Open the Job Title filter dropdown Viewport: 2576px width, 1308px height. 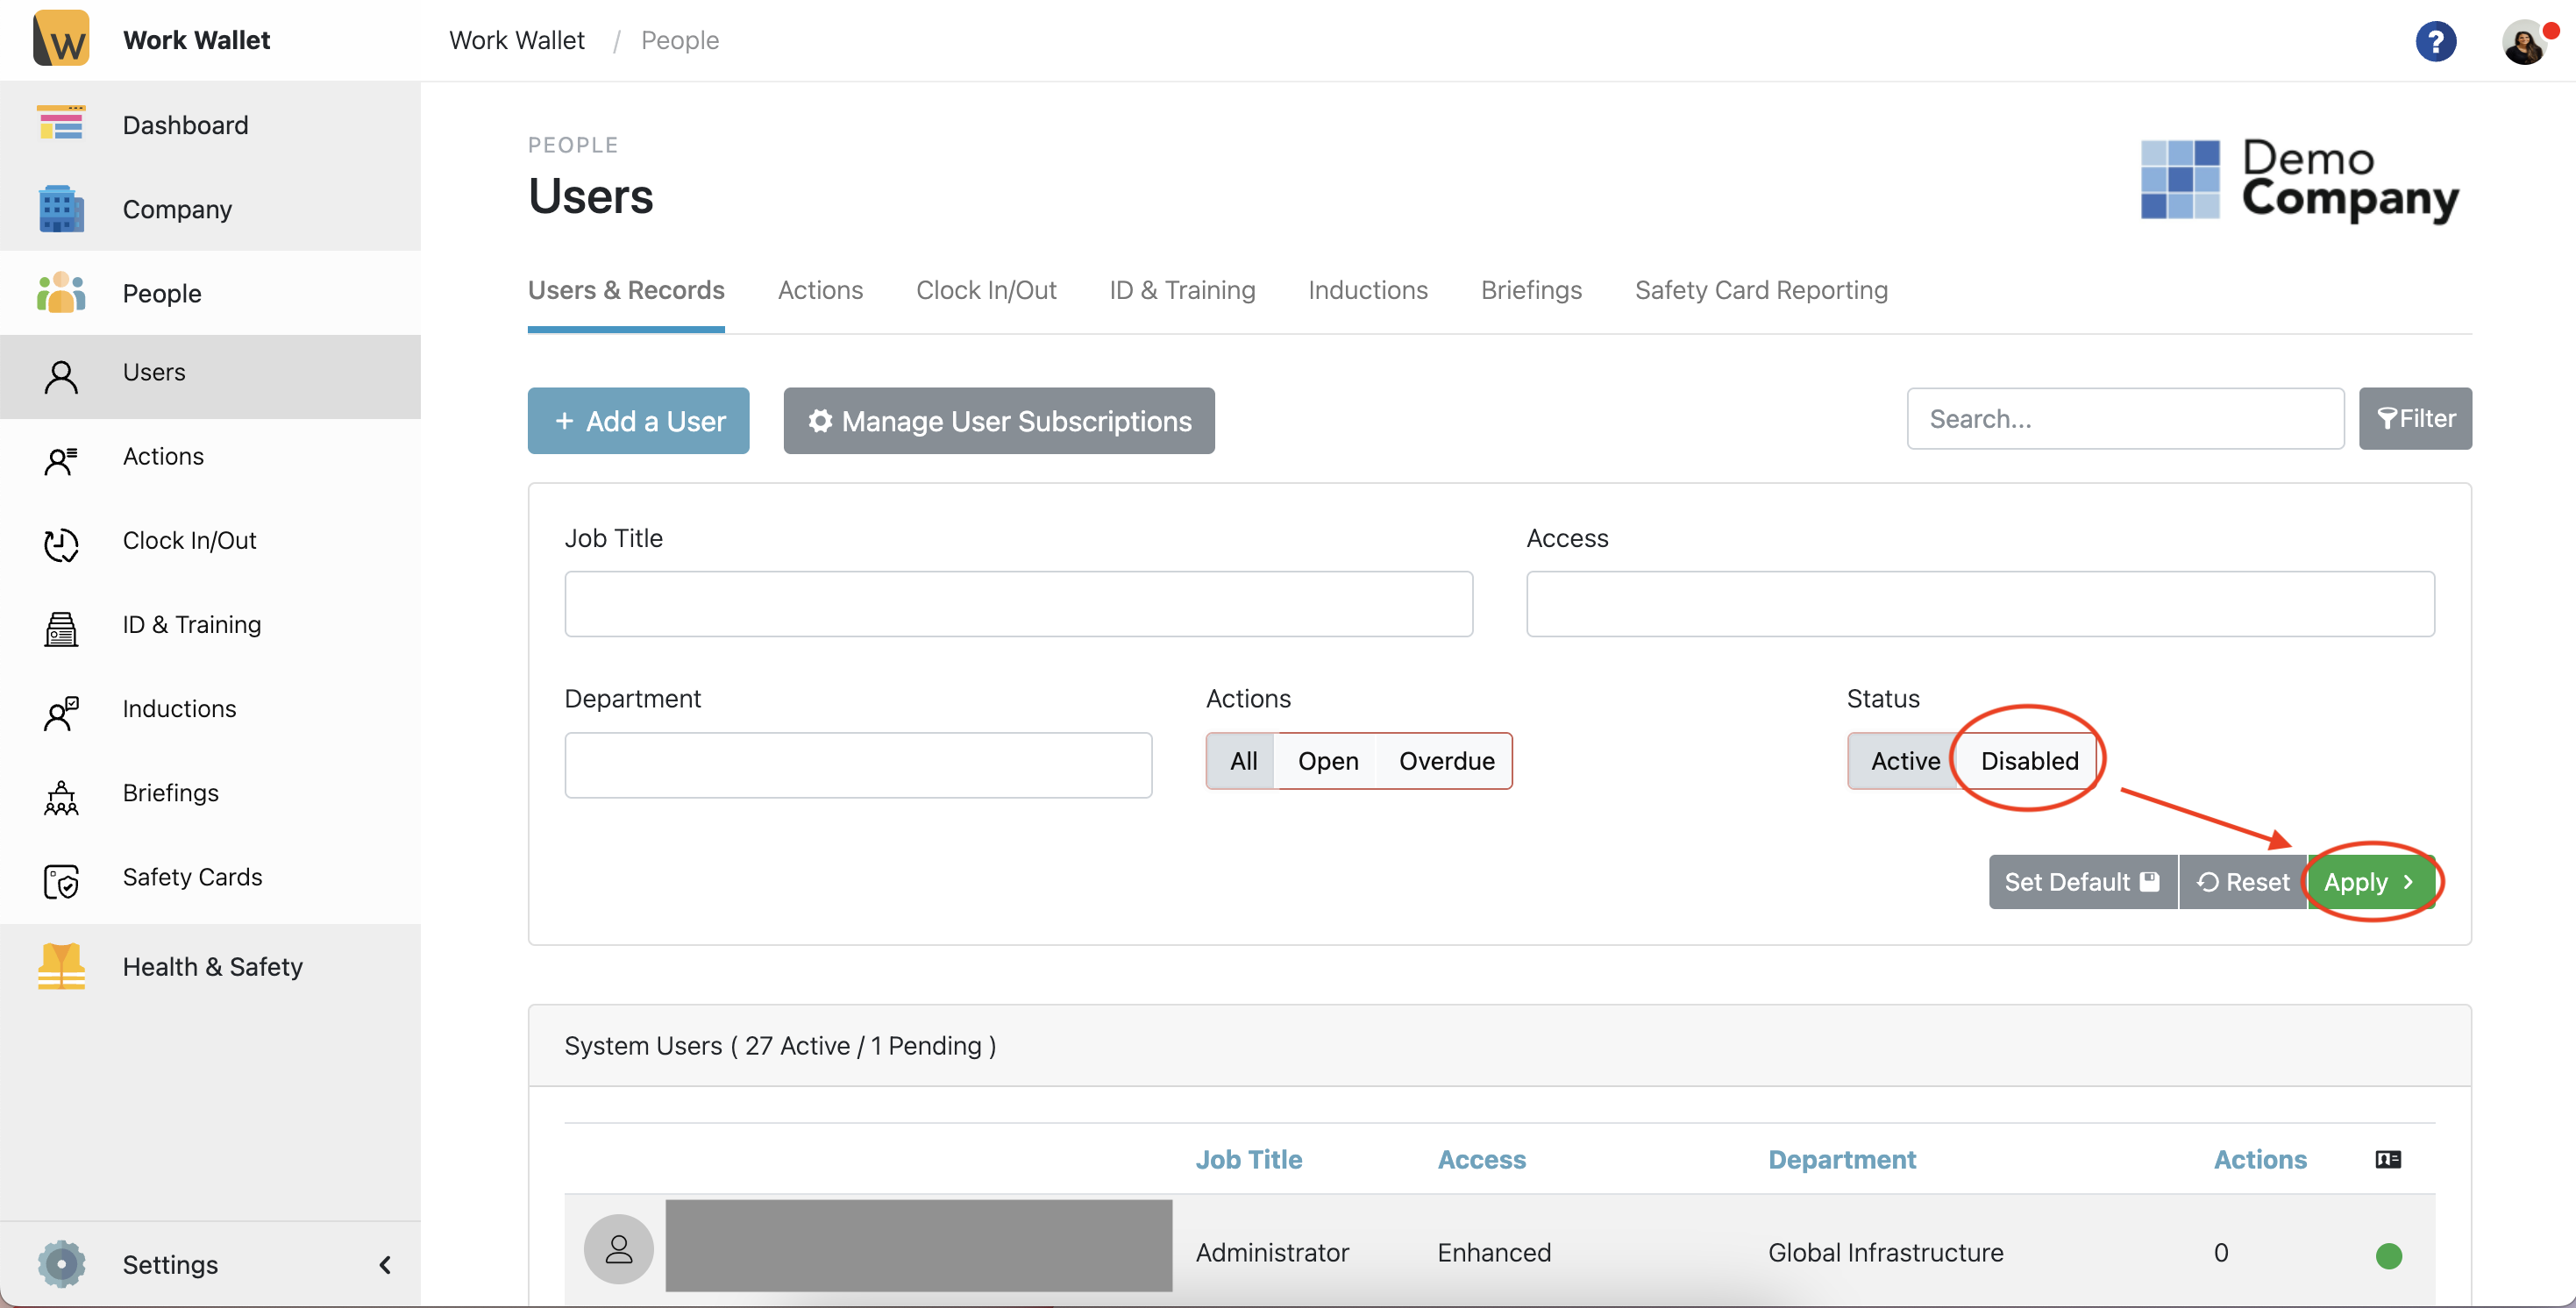click(x=1018, y=604)
